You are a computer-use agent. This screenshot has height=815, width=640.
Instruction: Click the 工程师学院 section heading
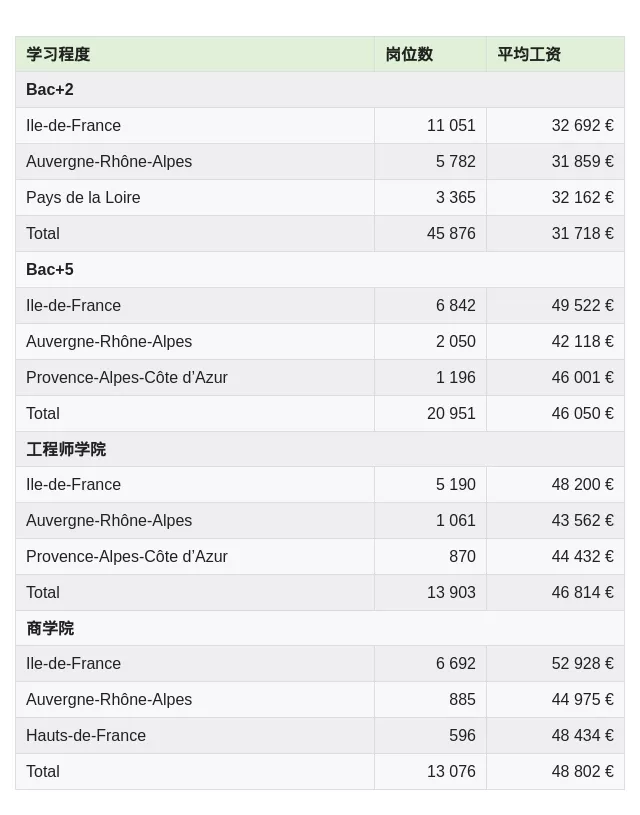[66, 449]
